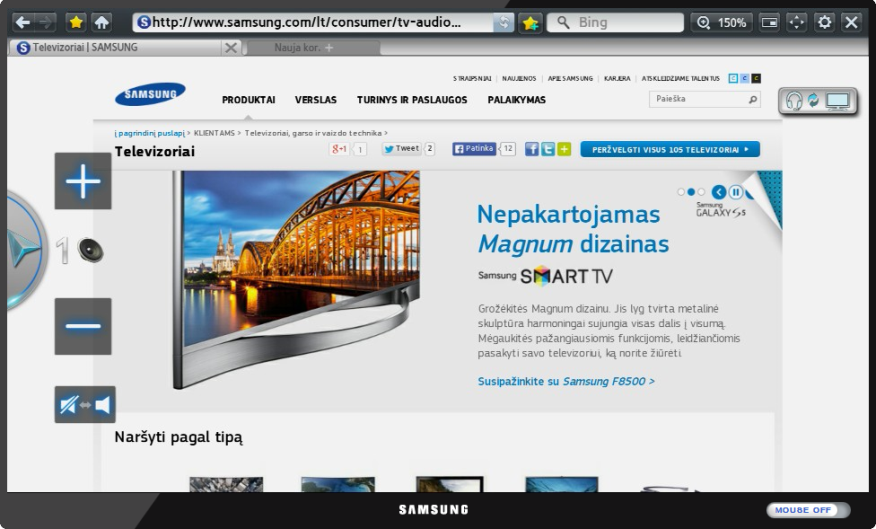The image size is (876, 529).
Task: Click PERŽVELGTI VISUS 105 TELEVIZORIAI button
Action: pos(670,150)
